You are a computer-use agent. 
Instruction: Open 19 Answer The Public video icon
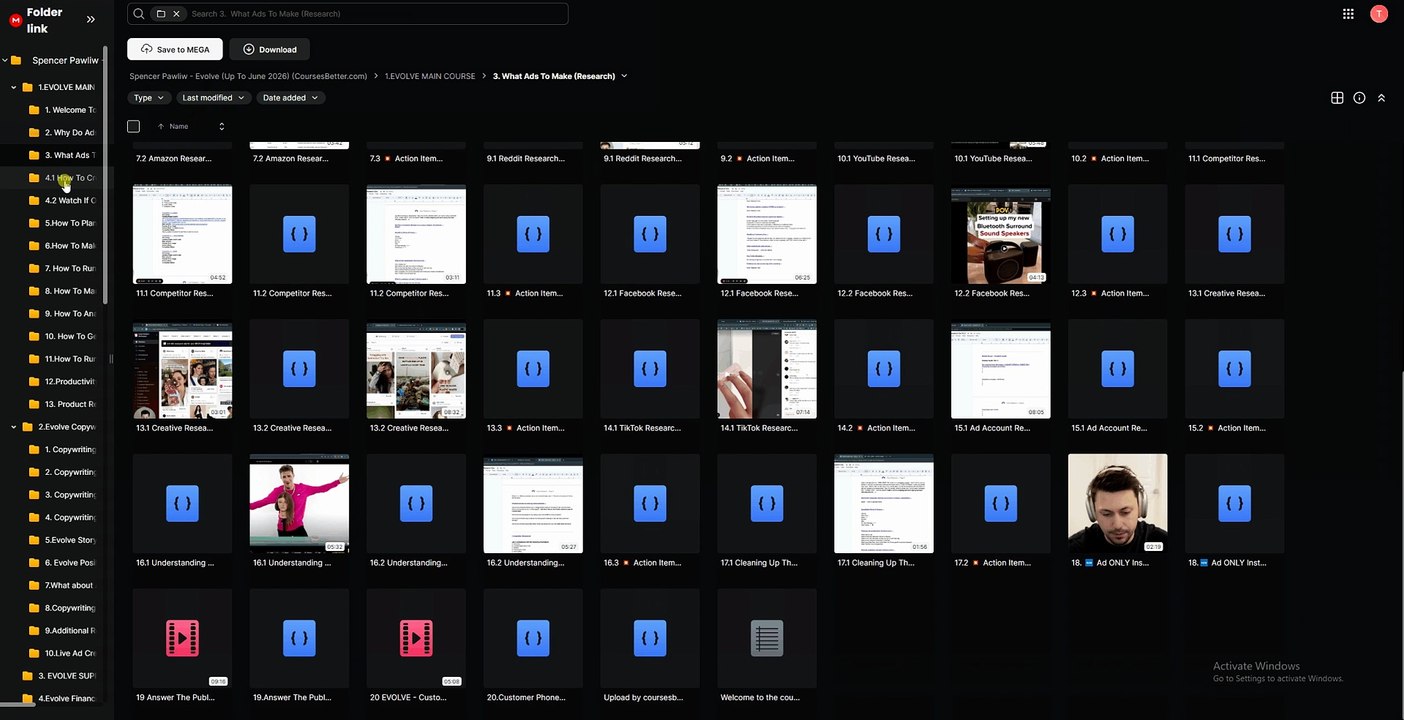pos(182,638)
